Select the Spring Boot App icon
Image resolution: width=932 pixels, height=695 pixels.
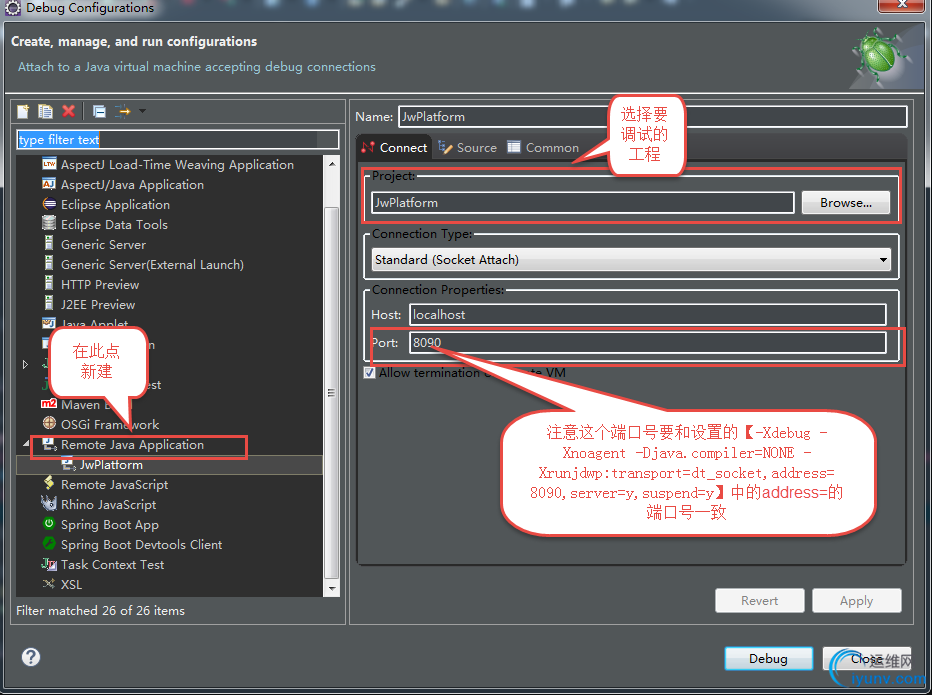49,524
